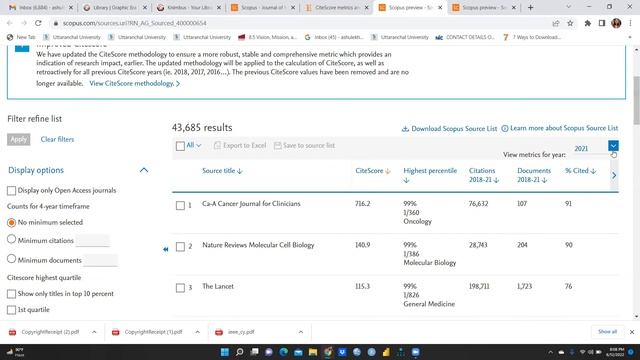Collapse the Display options section
This screenshot has height=360, width=640.
pyautogui.click(x=144, y=170)
